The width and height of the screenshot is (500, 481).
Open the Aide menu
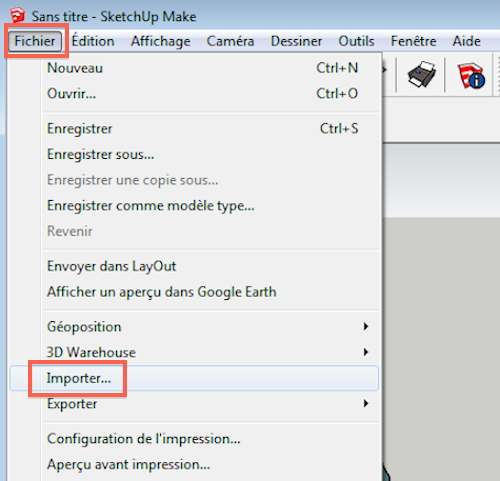466,41
